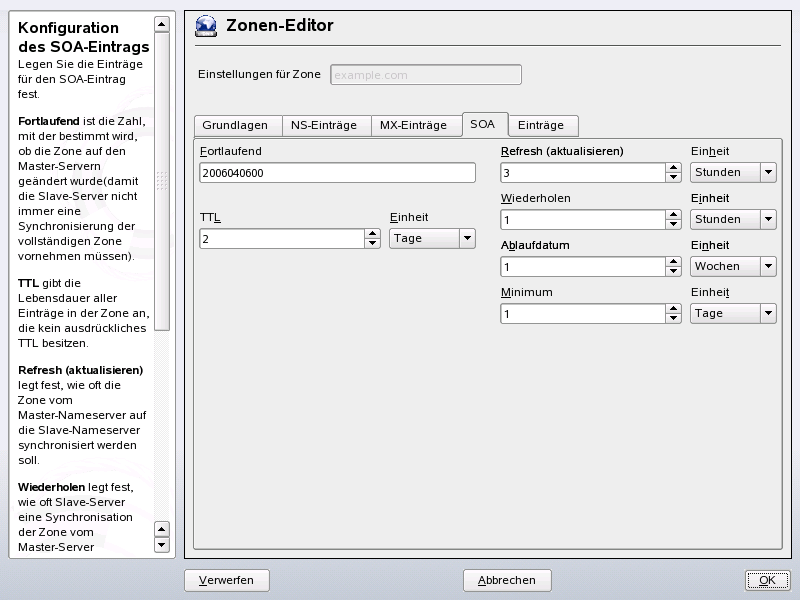Increase Wiederholen value with up stepper arrow
The height and width of the screenshot is (600, 800).
pyautogui.click(x=672, y=214)
